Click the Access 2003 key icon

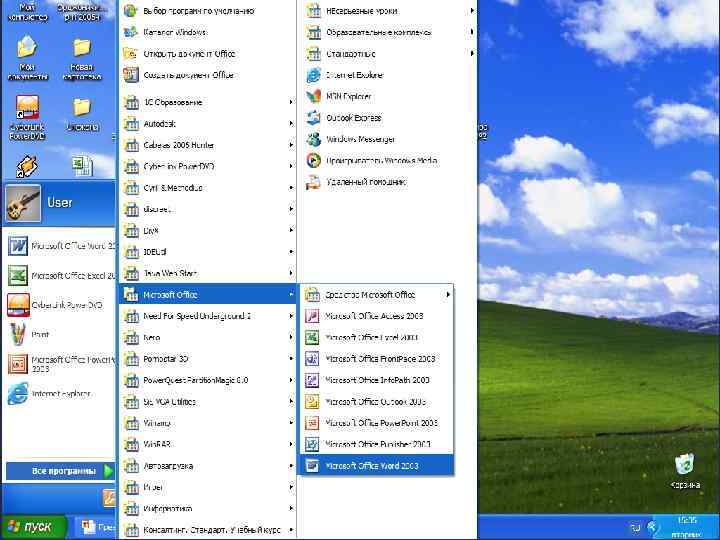(x=312, y=316)
